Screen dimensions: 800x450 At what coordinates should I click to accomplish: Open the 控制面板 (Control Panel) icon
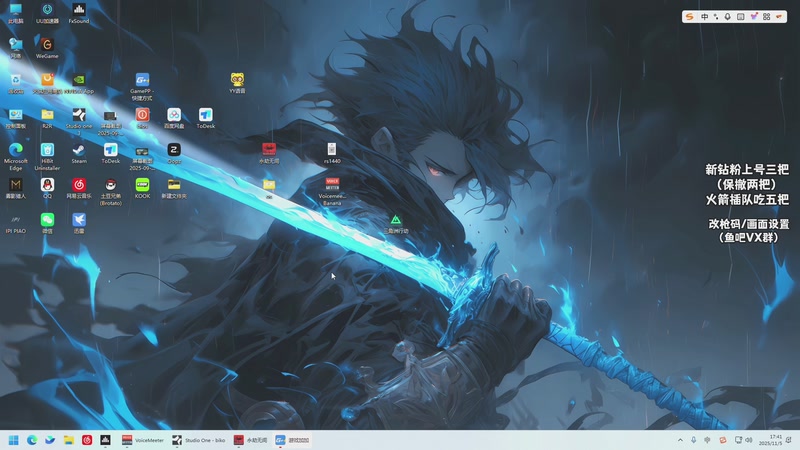(x=15, y=118)
